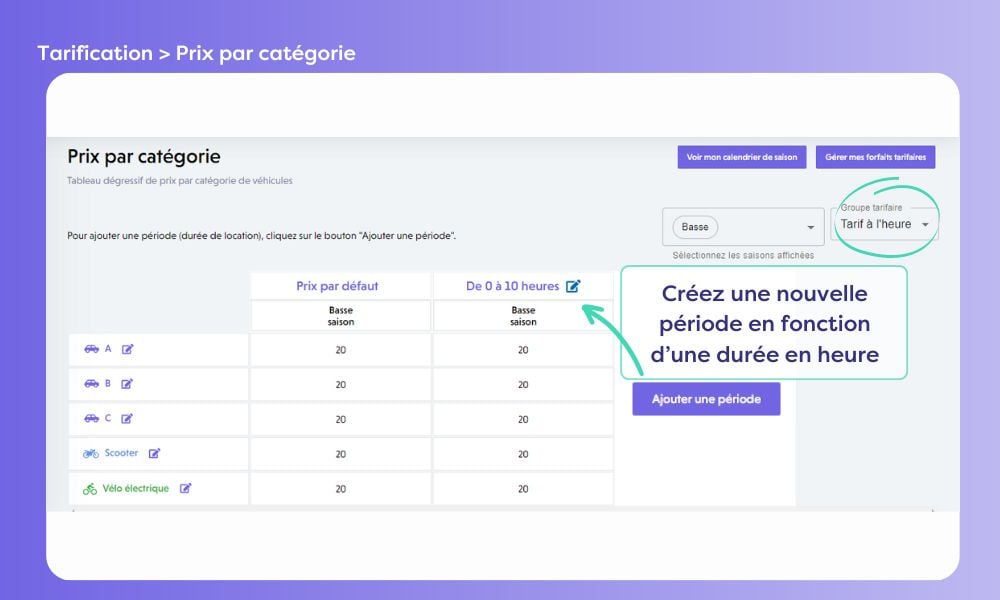The image size is (1000, 600).
Task: Click the 'Ajouter une période' button
Action: pyautogui.click(x=706, y=399)
